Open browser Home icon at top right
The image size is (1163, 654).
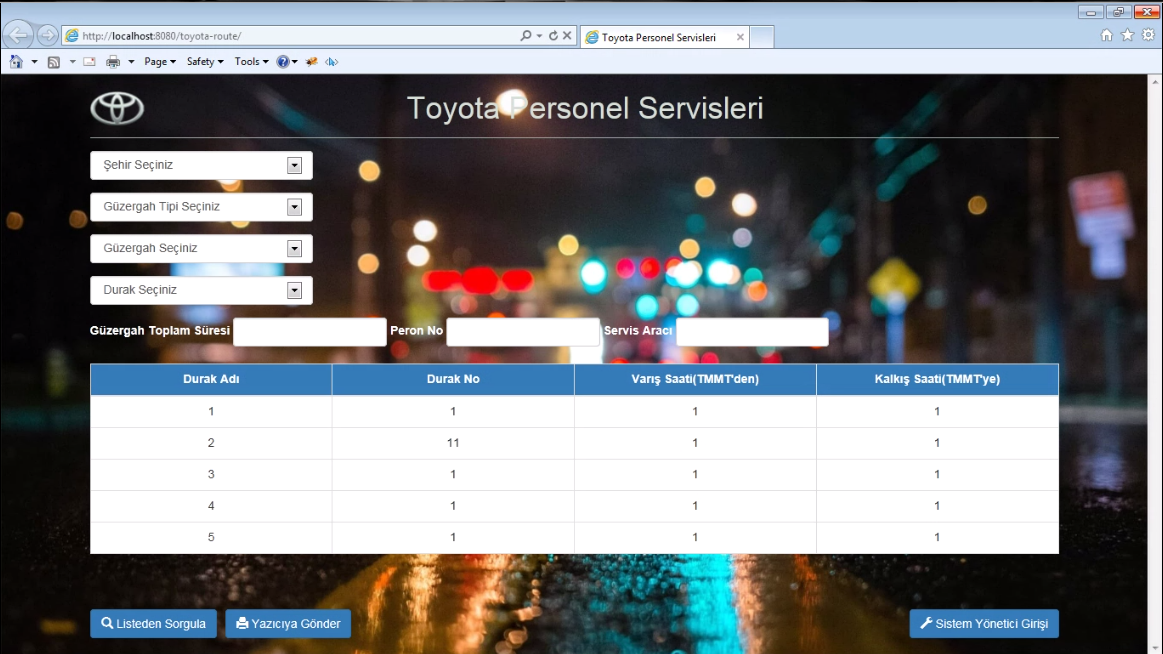(x=1107, y=35)
